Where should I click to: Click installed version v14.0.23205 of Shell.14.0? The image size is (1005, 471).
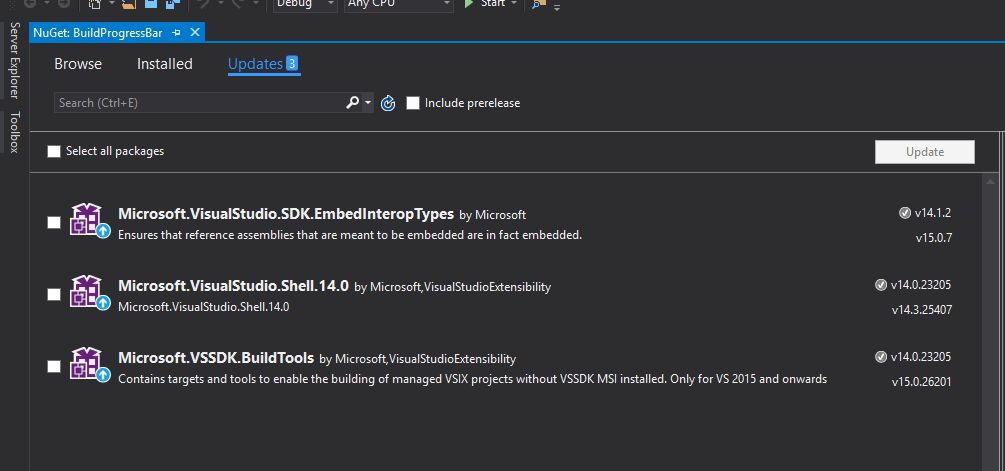coord(921,285)
